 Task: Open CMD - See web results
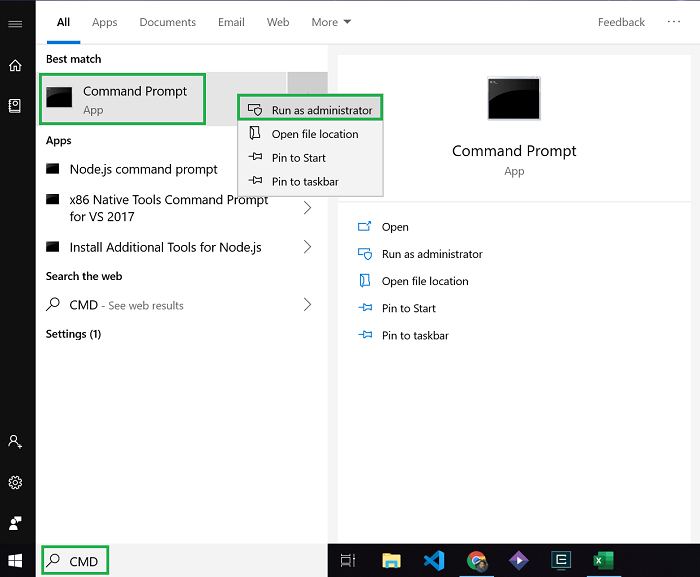click(126, 305)
